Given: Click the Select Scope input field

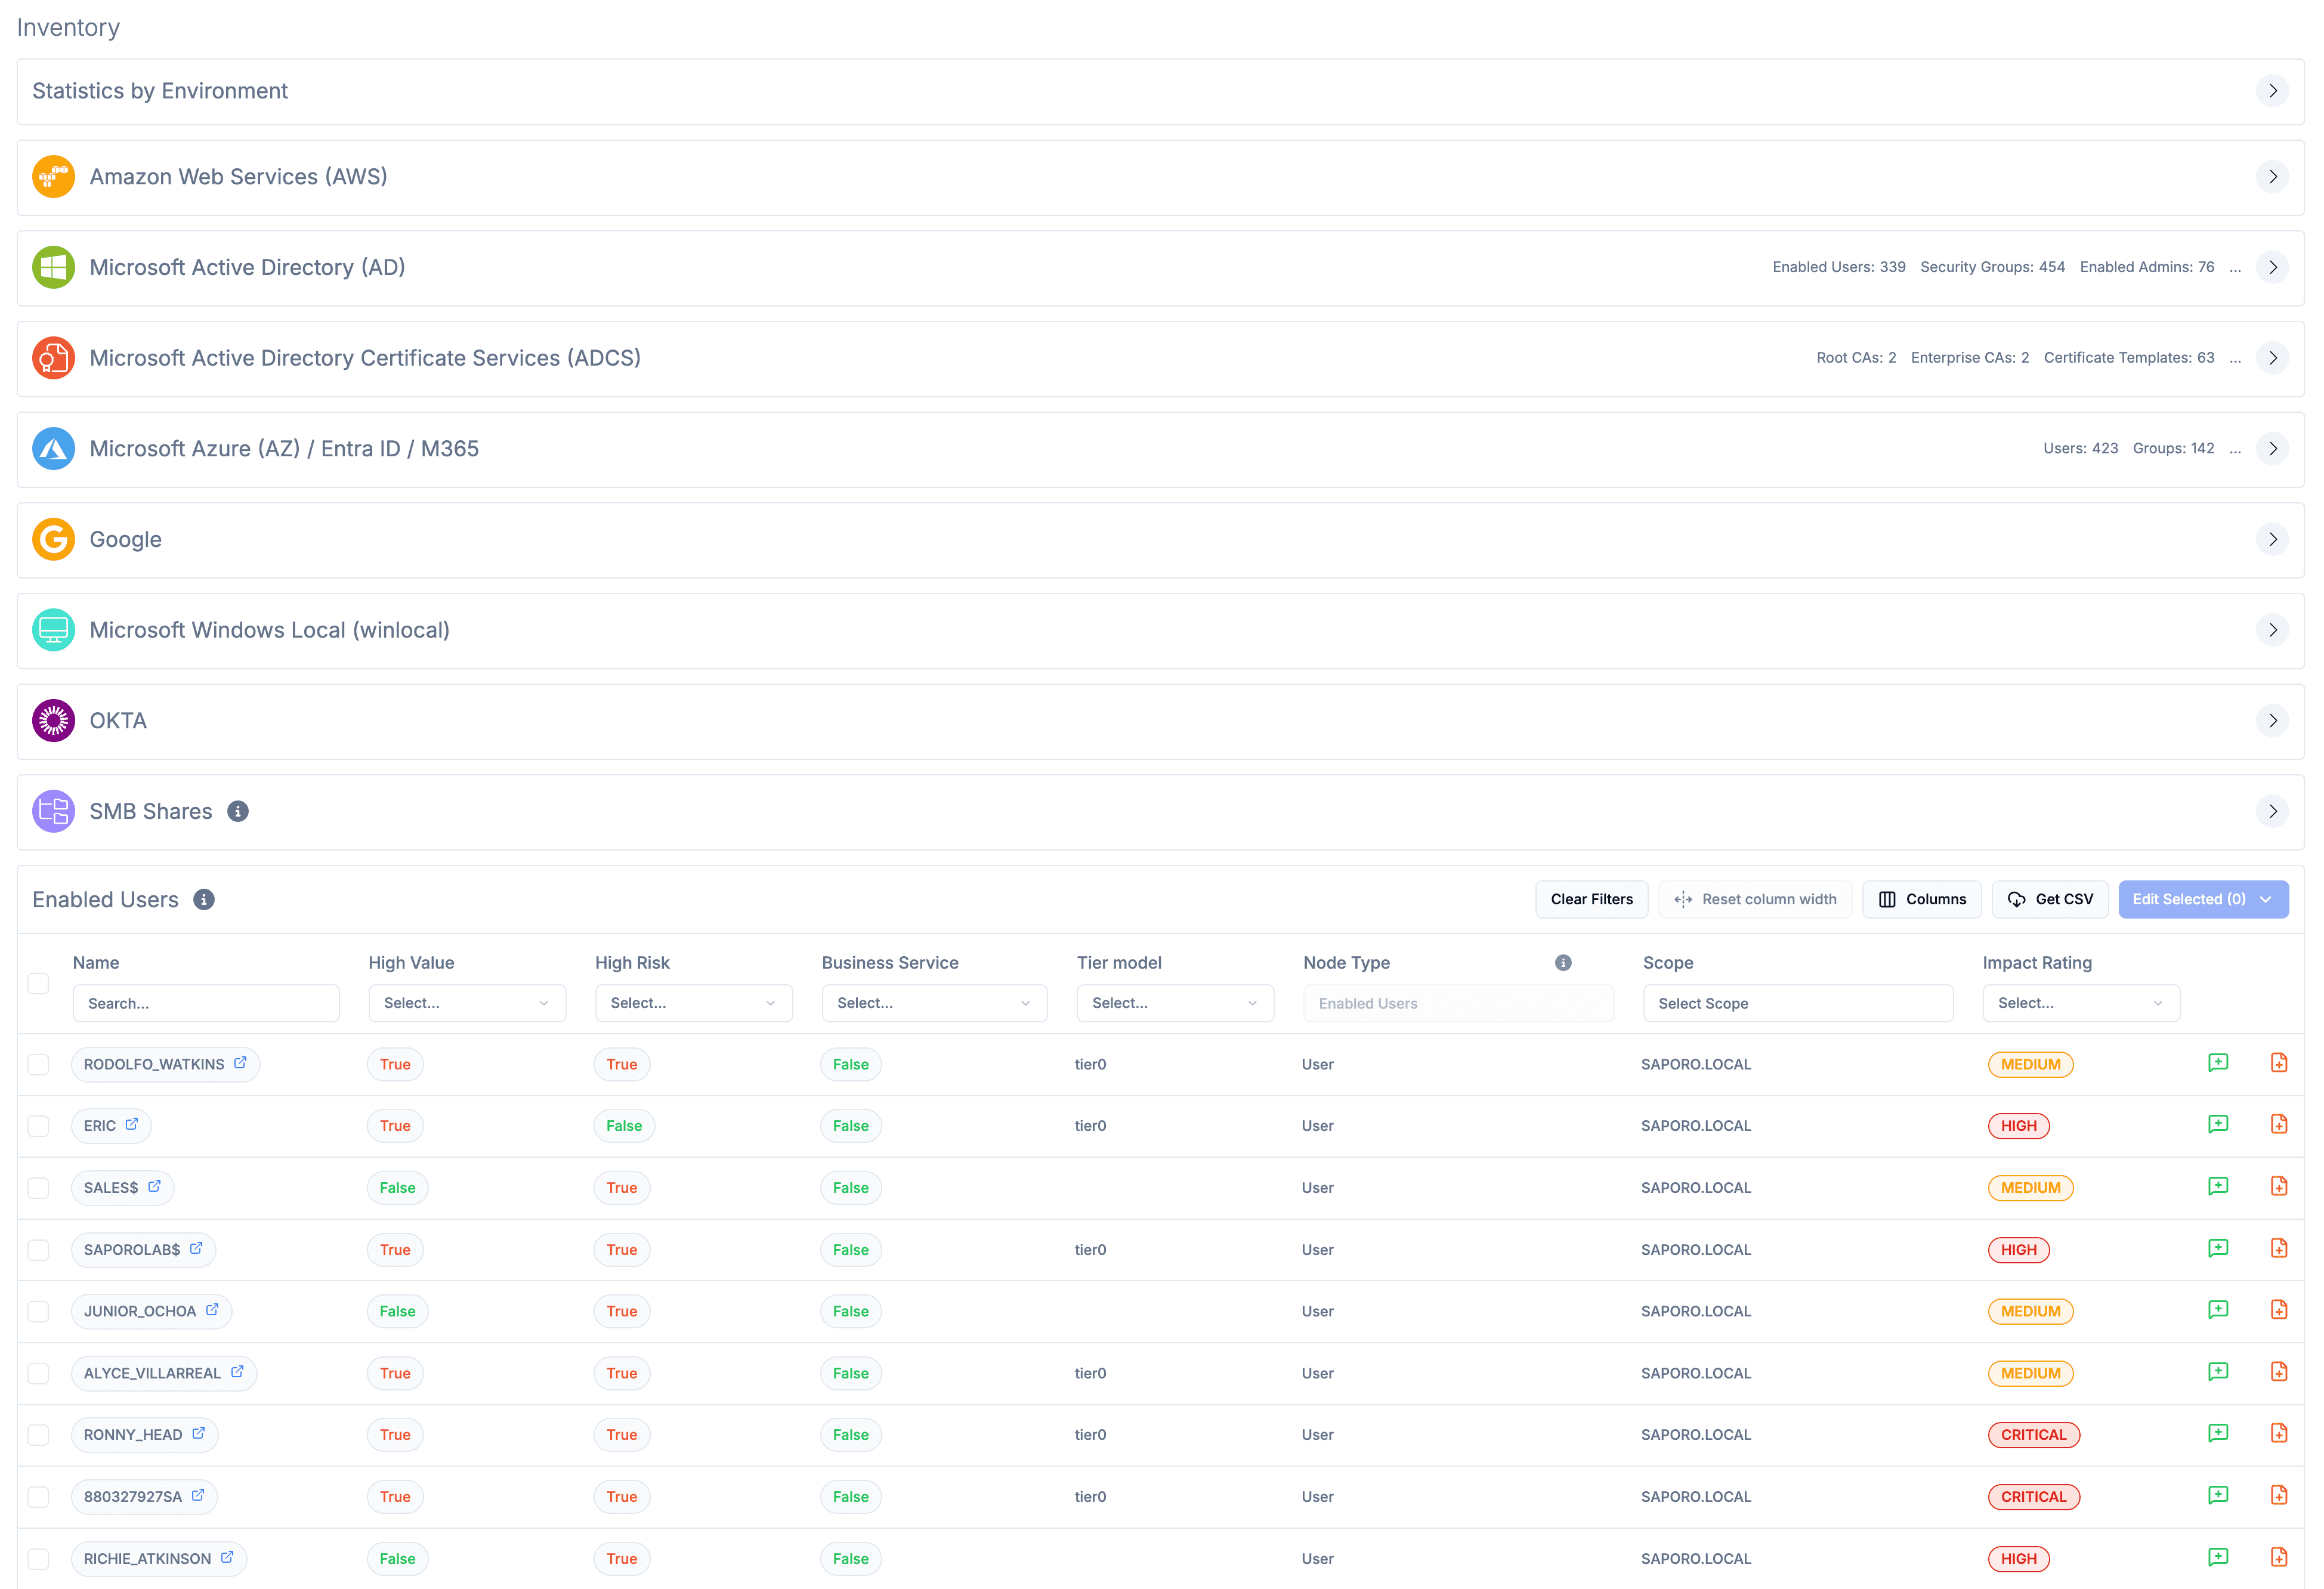Looking at the screenshot, I should pyautogui.click(x=1798, y=1003).
